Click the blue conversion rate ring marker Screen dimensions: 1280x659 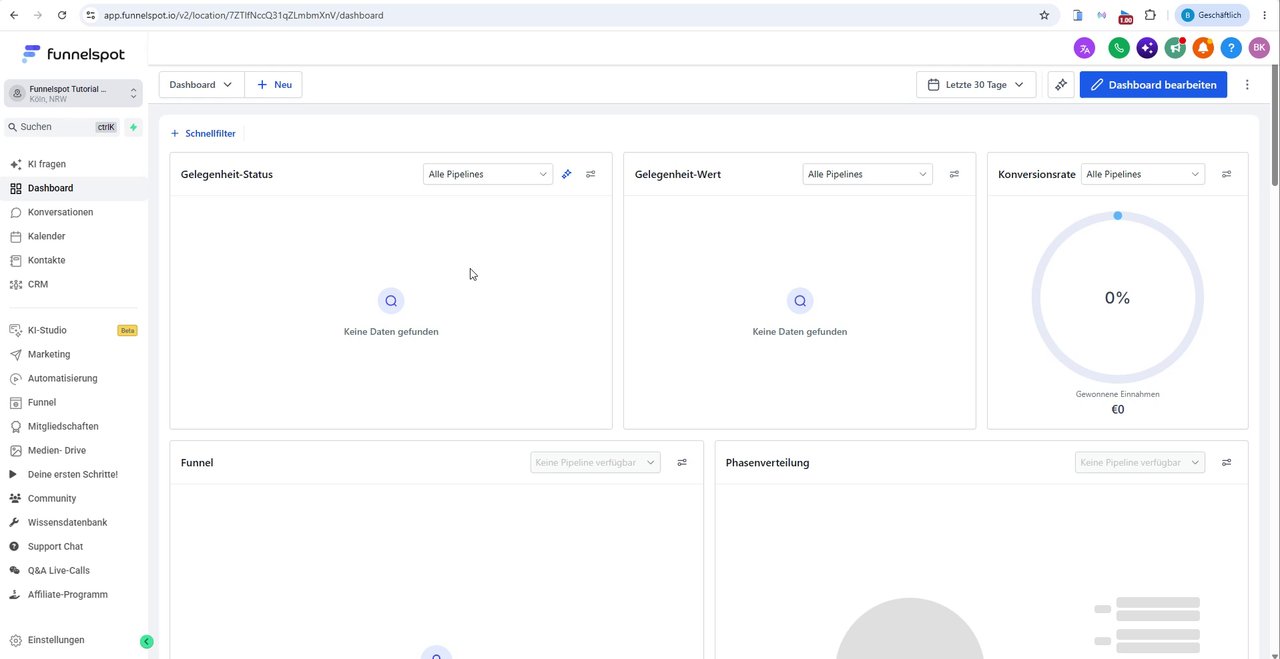point(1118,216)
